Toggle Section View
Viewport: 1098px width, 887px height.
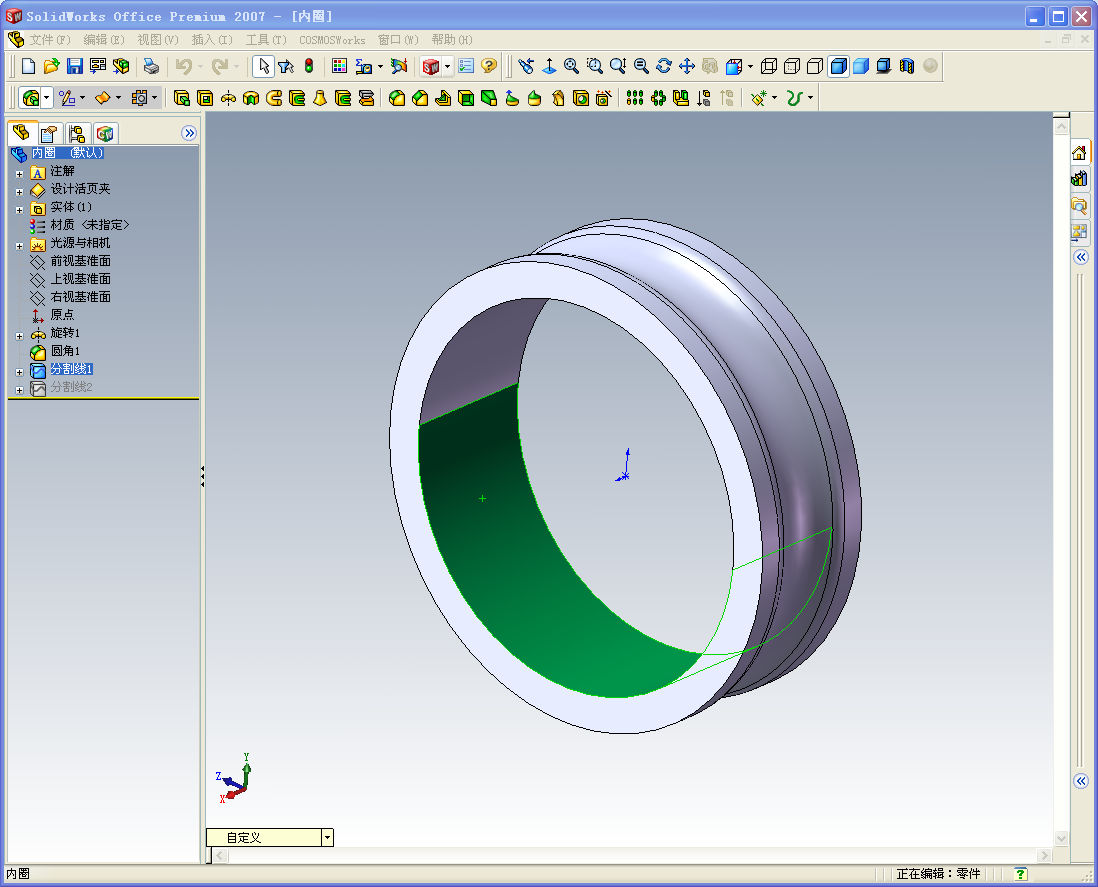(x=907, y=67)
